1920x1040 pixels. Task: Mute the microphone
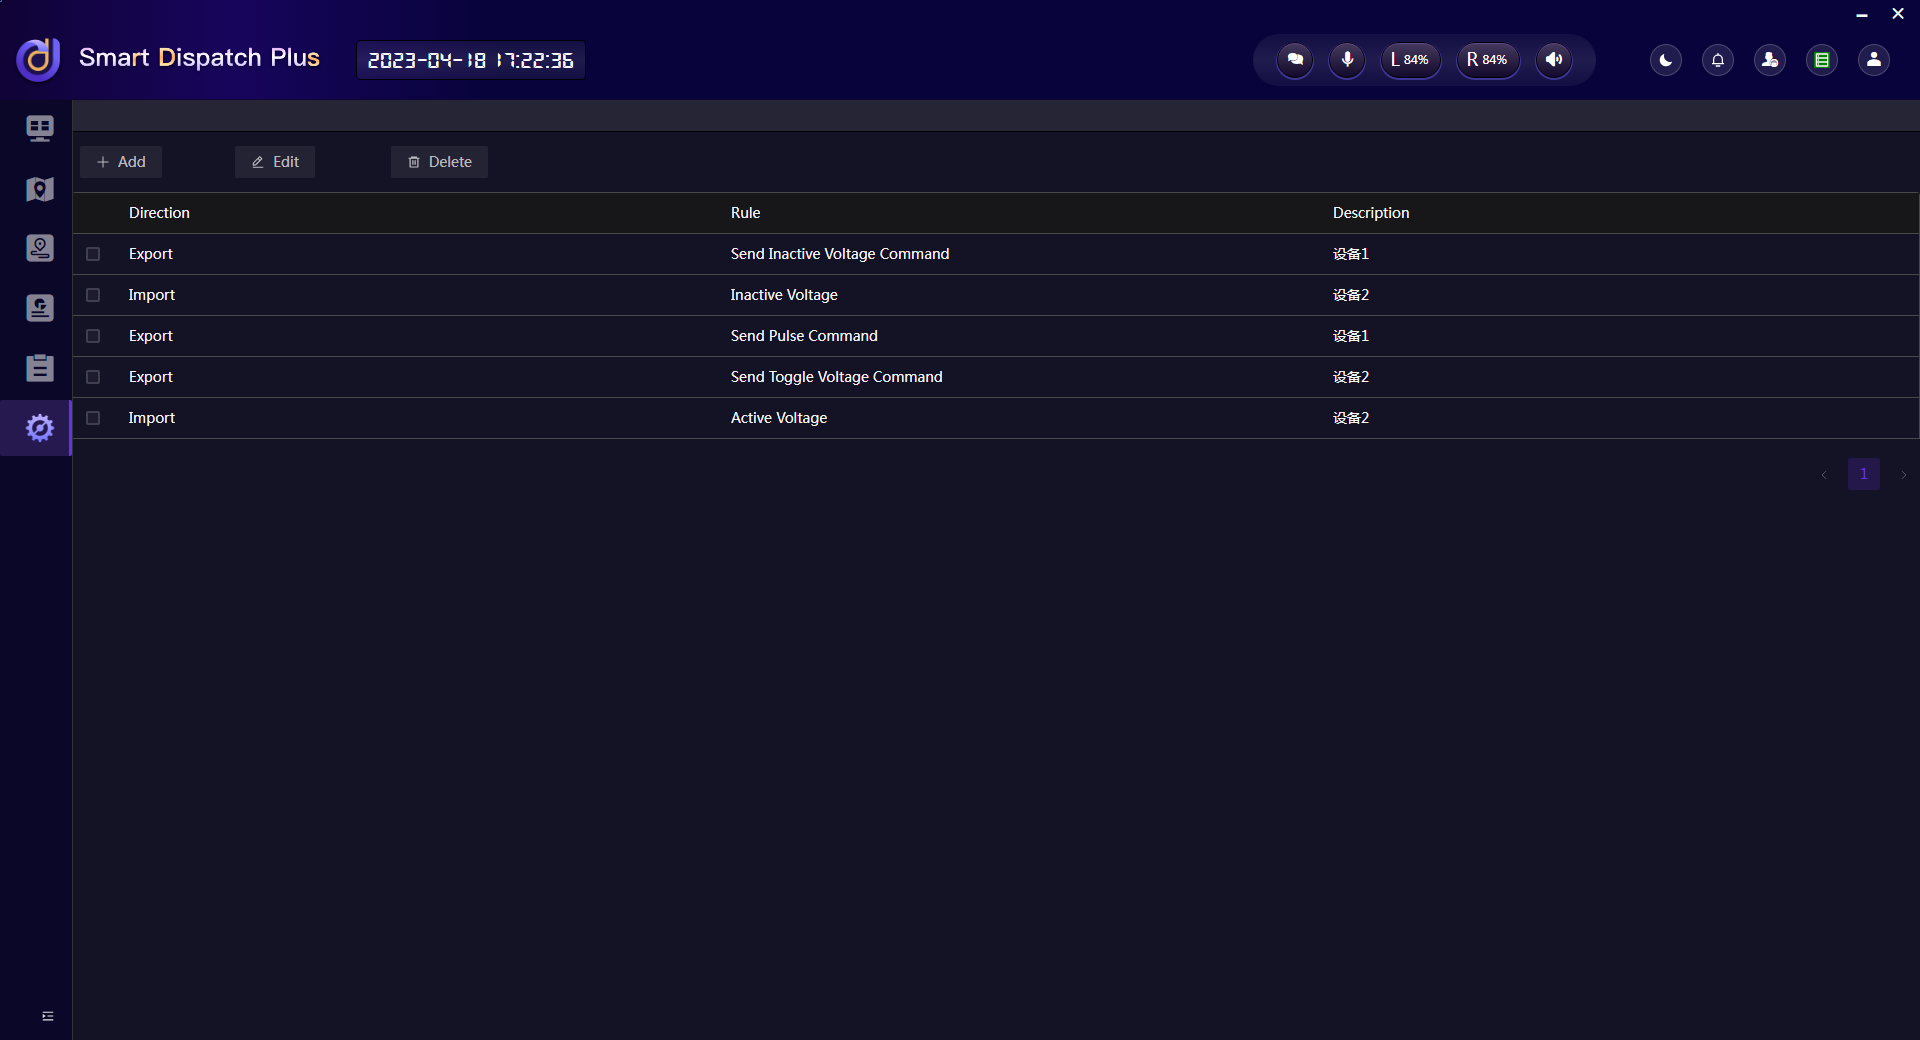[x=1347, y=60]
